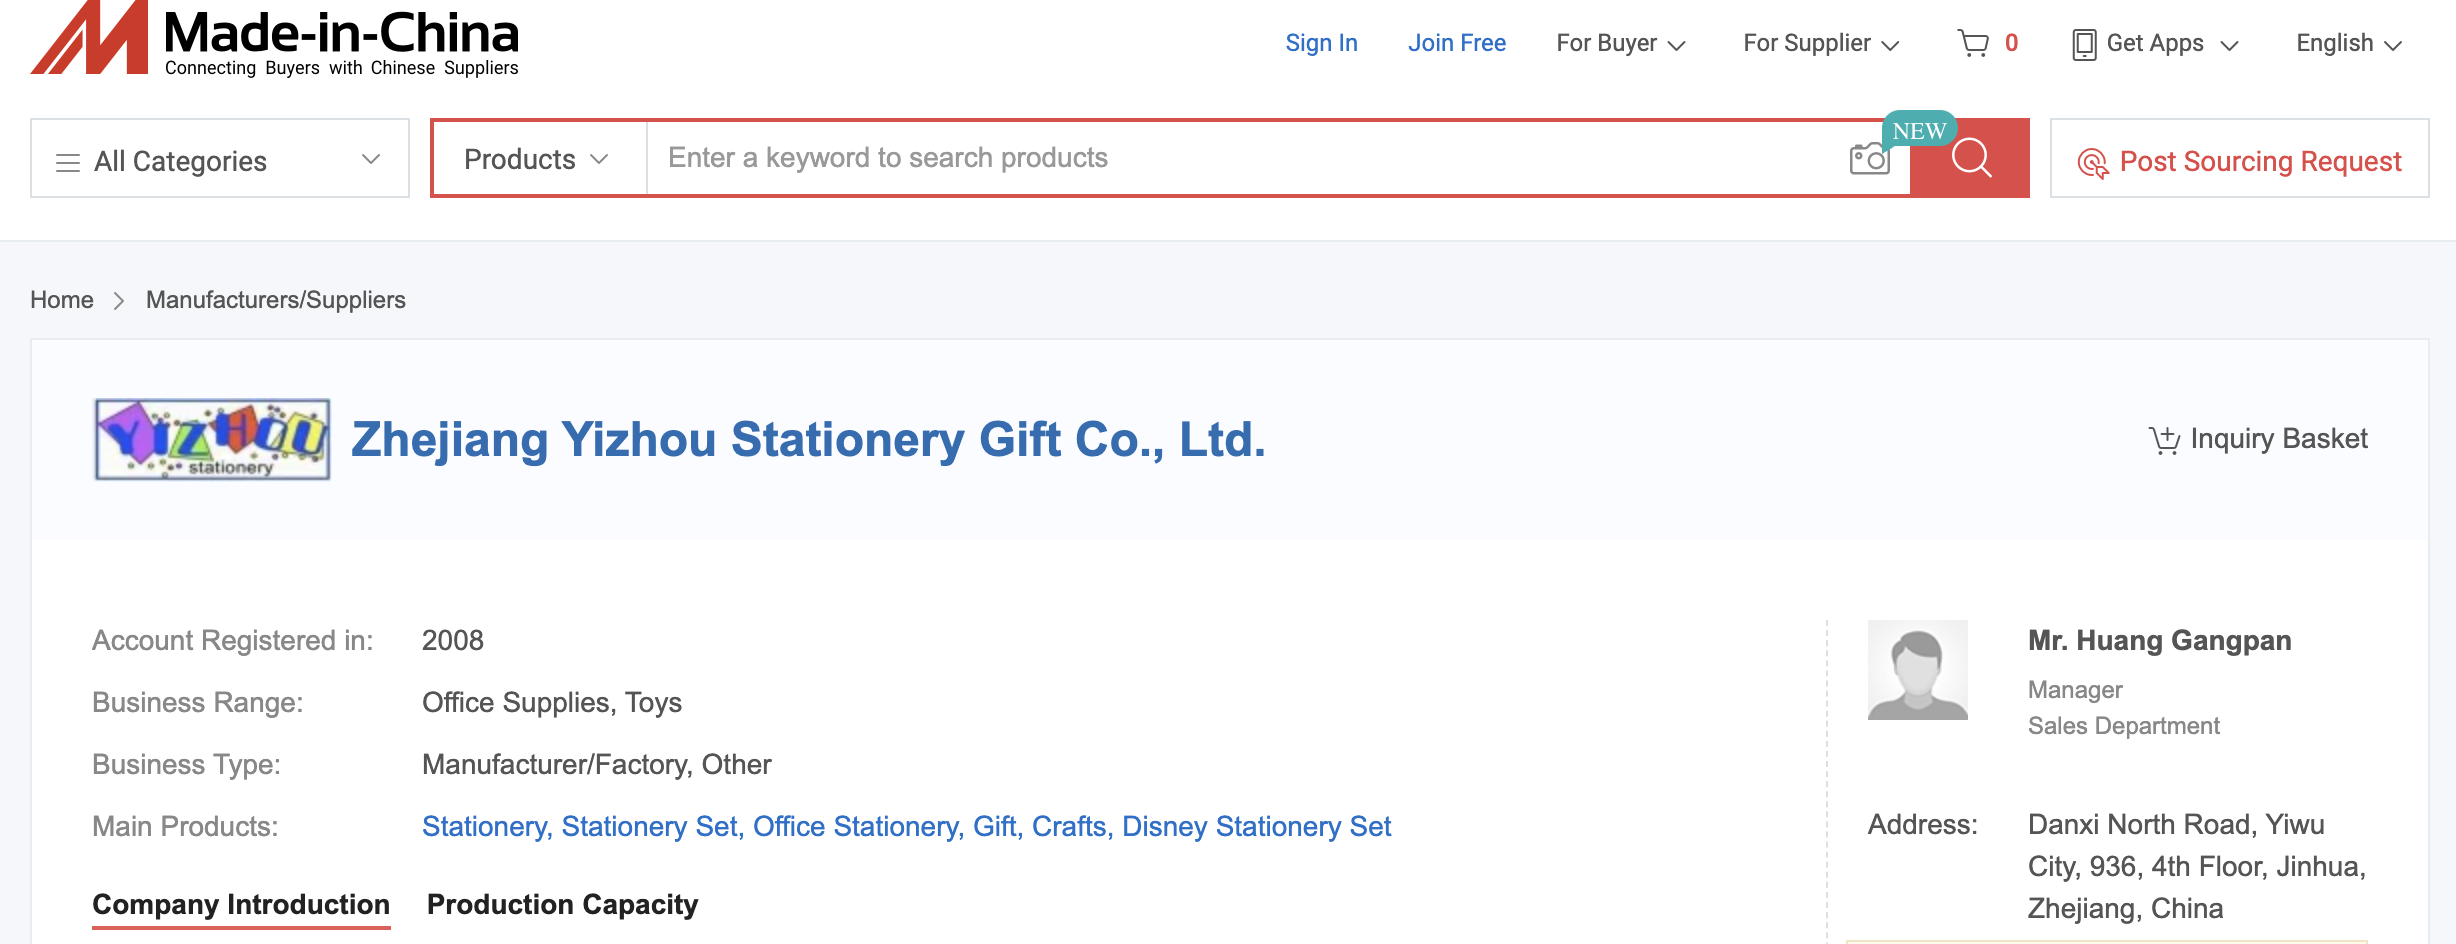Screen dimensions: 2456x944
Task: Expand the Products search type dropdown
Action: [537, 159]
